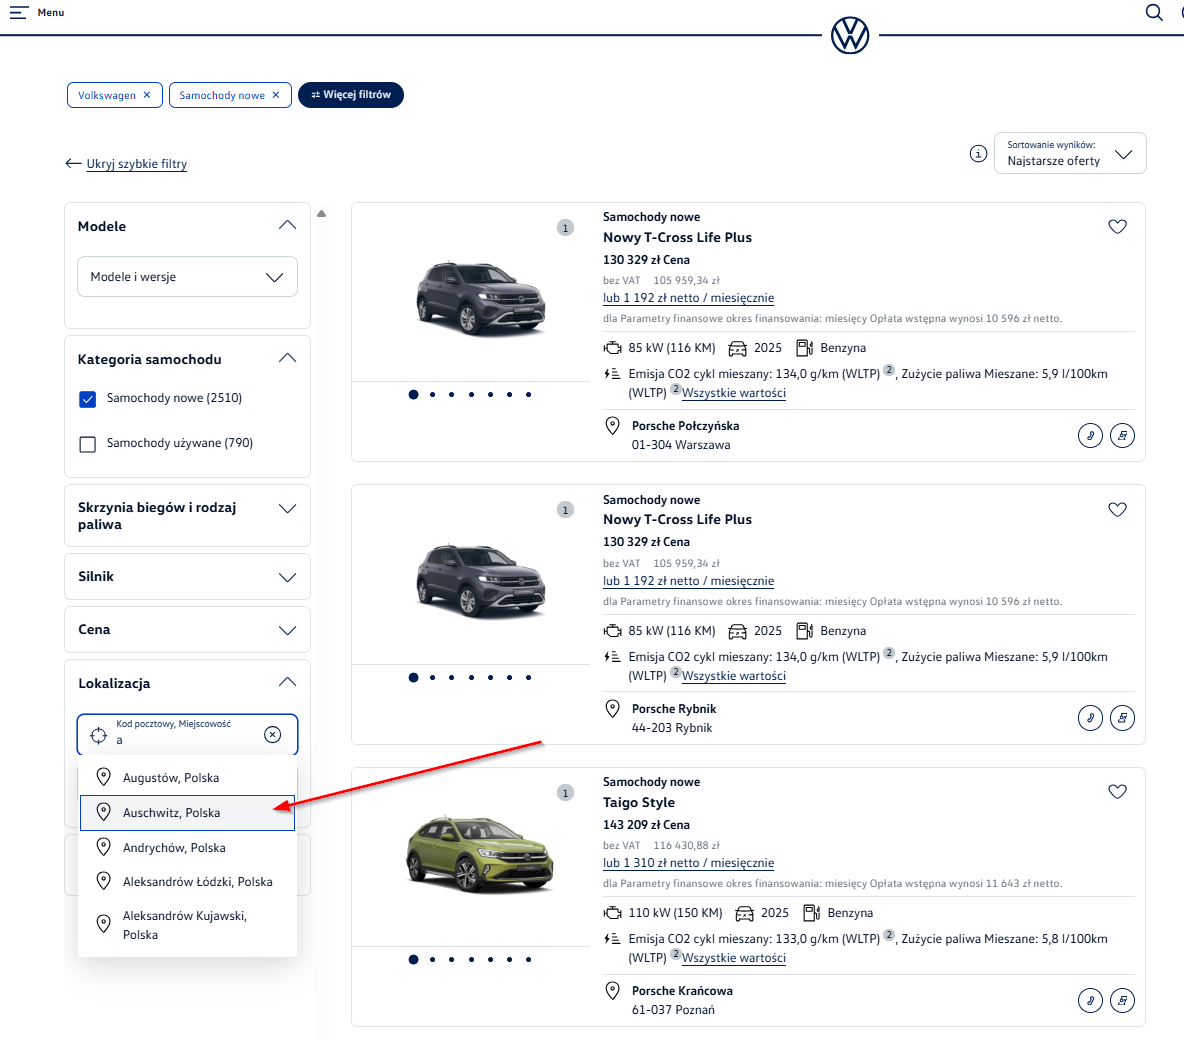The image size is (1184, 1040).
Task: Collapse the Lokalizacja section
Action: click(x=287, y=683)
